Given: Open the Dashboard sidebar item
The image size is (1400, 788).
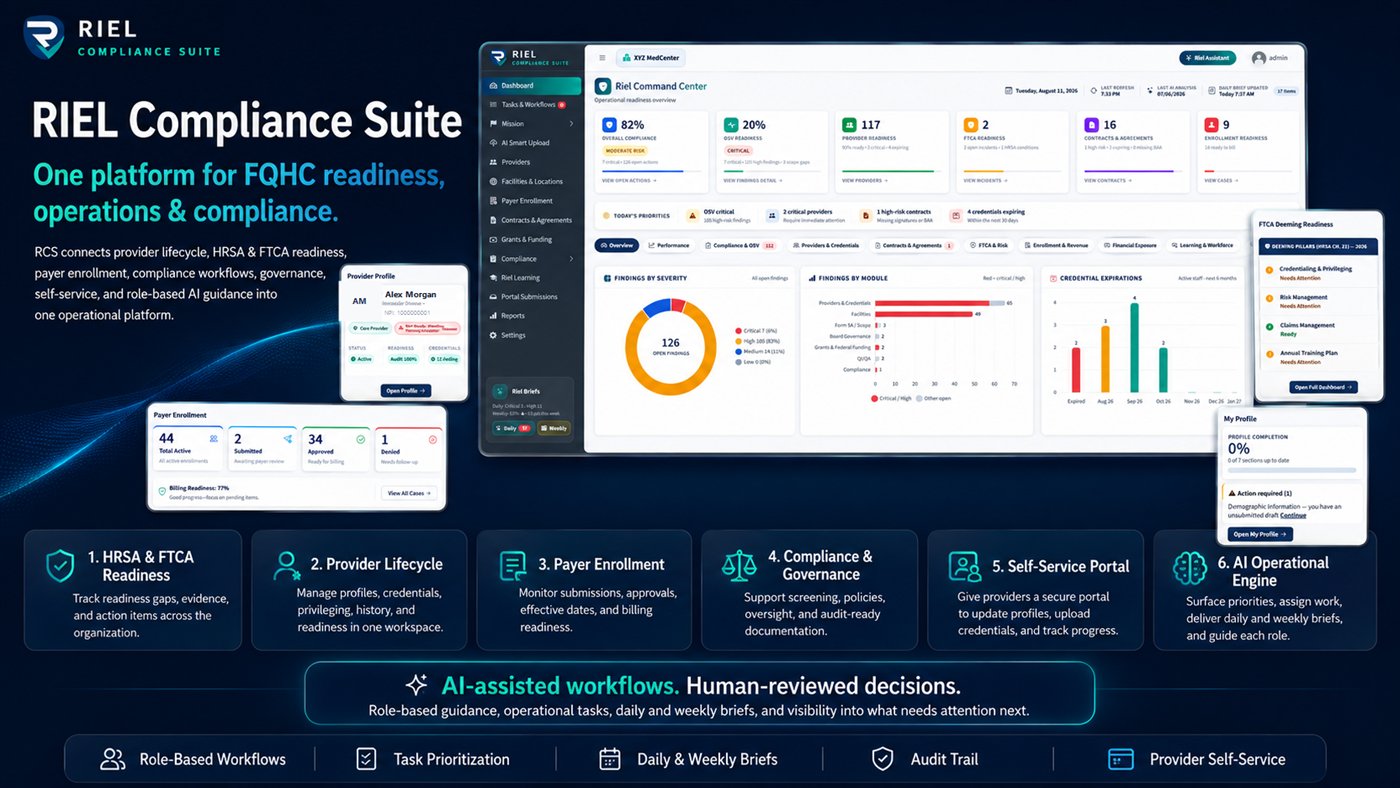Looking at the screenshot, I should point(531,86).
